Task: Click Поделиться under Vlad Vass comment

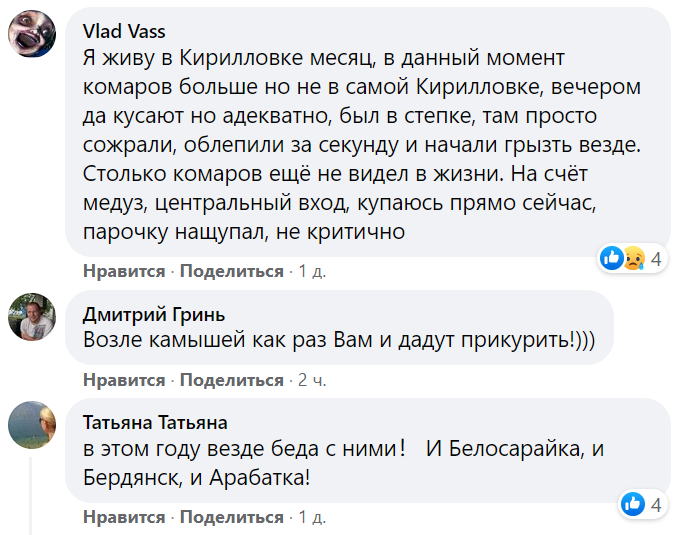Action: pyautogui.click(x=232, y=271)
